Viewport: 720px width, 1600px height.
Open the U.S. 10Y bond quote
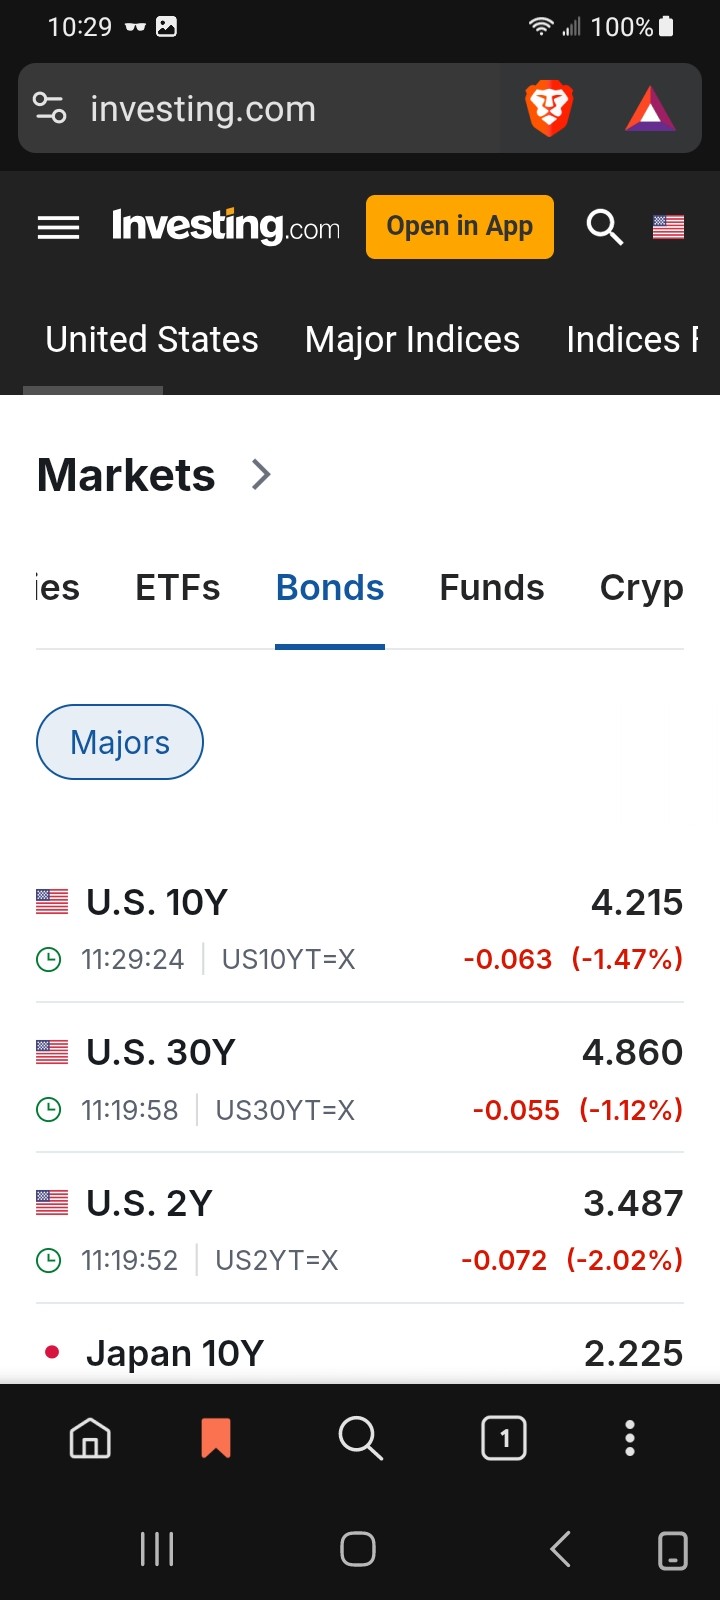157,903
